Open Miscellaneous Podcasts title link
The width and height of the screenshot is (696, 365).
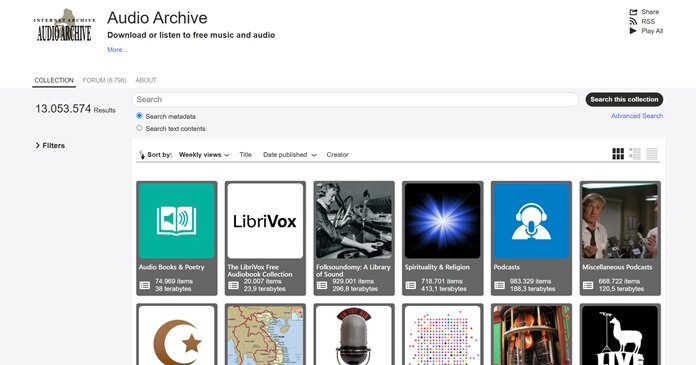tap(617, 267)
